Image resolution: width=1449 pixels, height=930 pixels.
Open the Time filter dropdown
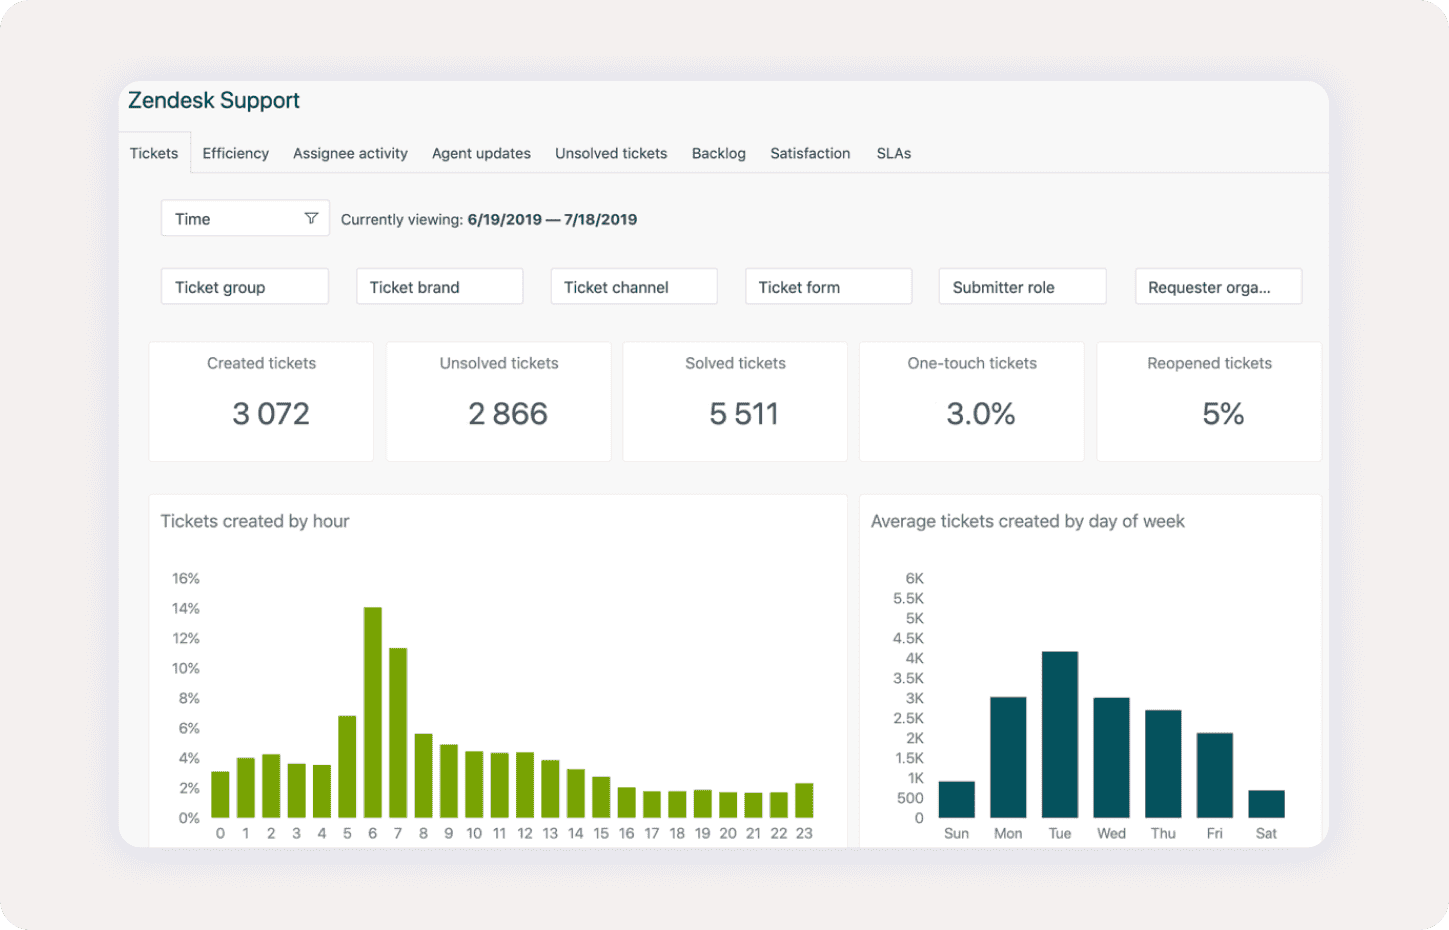(246, 218)
